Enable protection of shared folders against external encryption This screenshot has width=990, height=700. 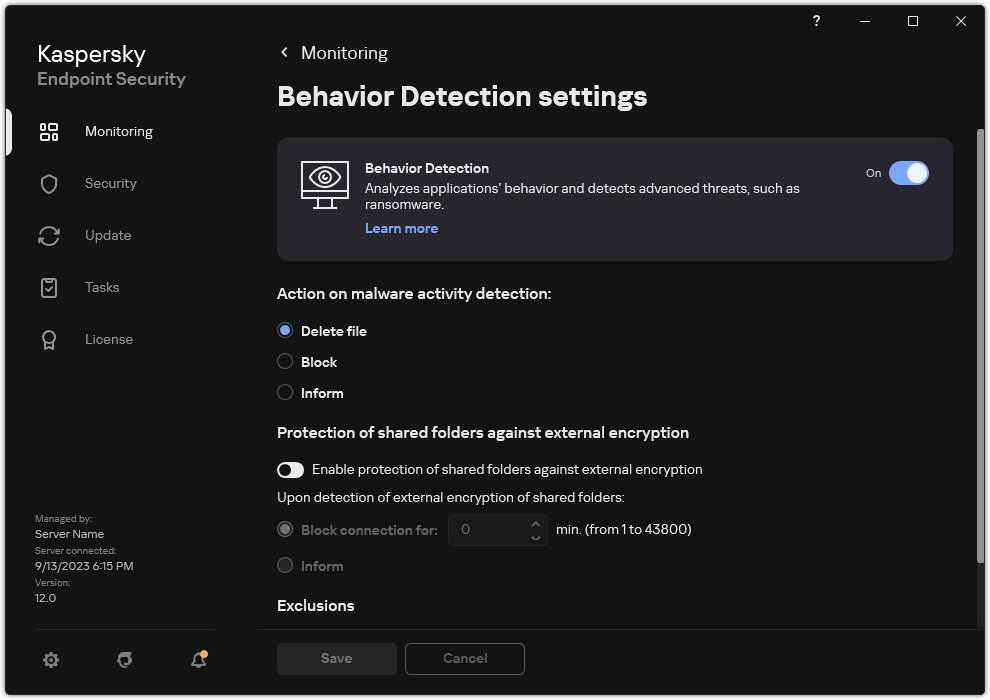click(290, 469)
